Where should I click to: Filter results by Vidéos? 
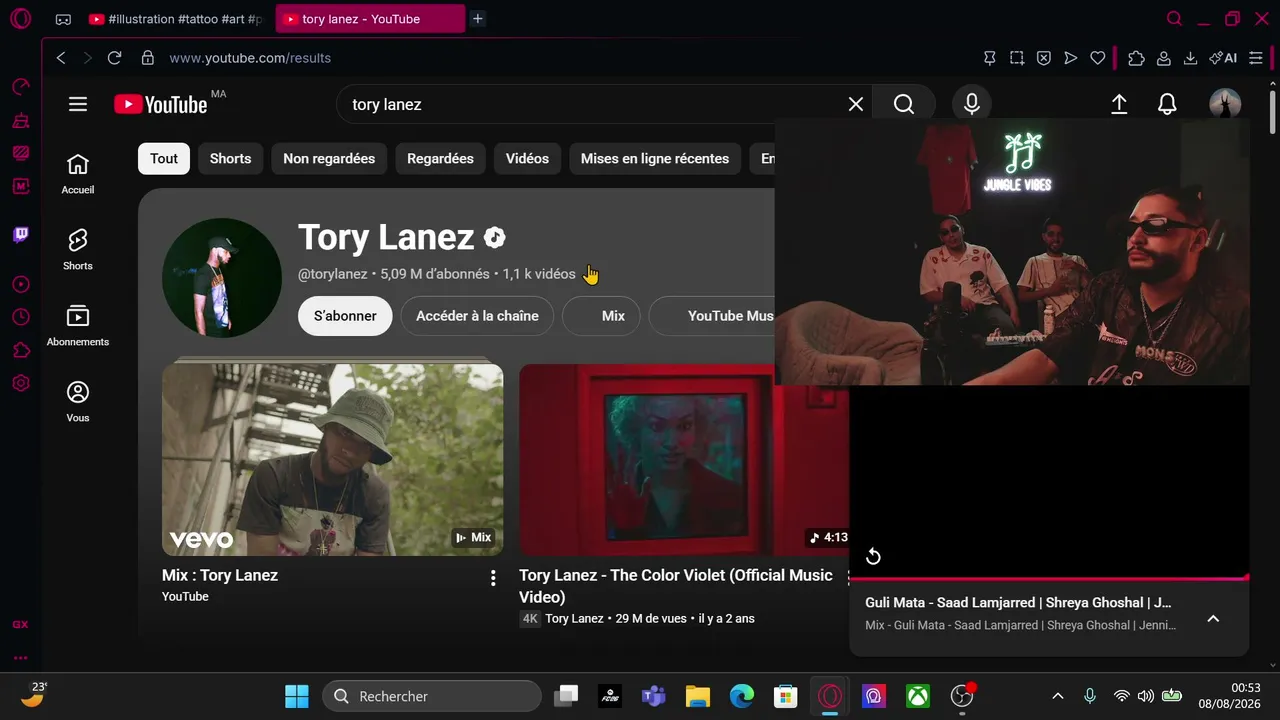pyautogui.click(x=527, y=158)
